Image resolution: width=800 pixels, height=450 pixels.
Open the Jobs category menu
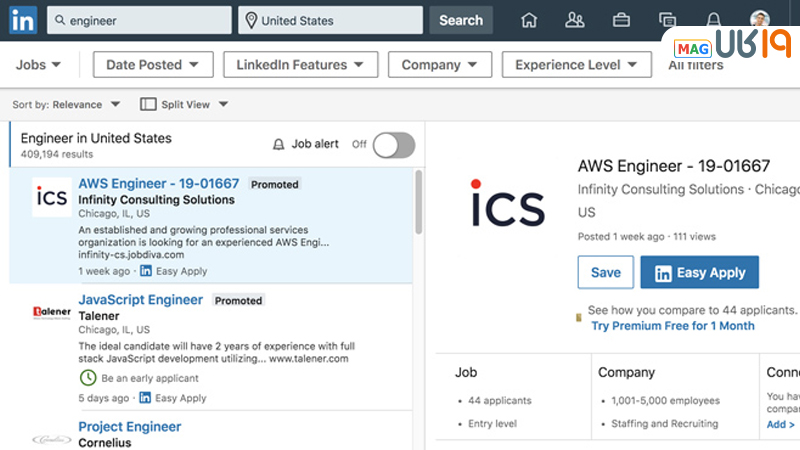(38, 65)
